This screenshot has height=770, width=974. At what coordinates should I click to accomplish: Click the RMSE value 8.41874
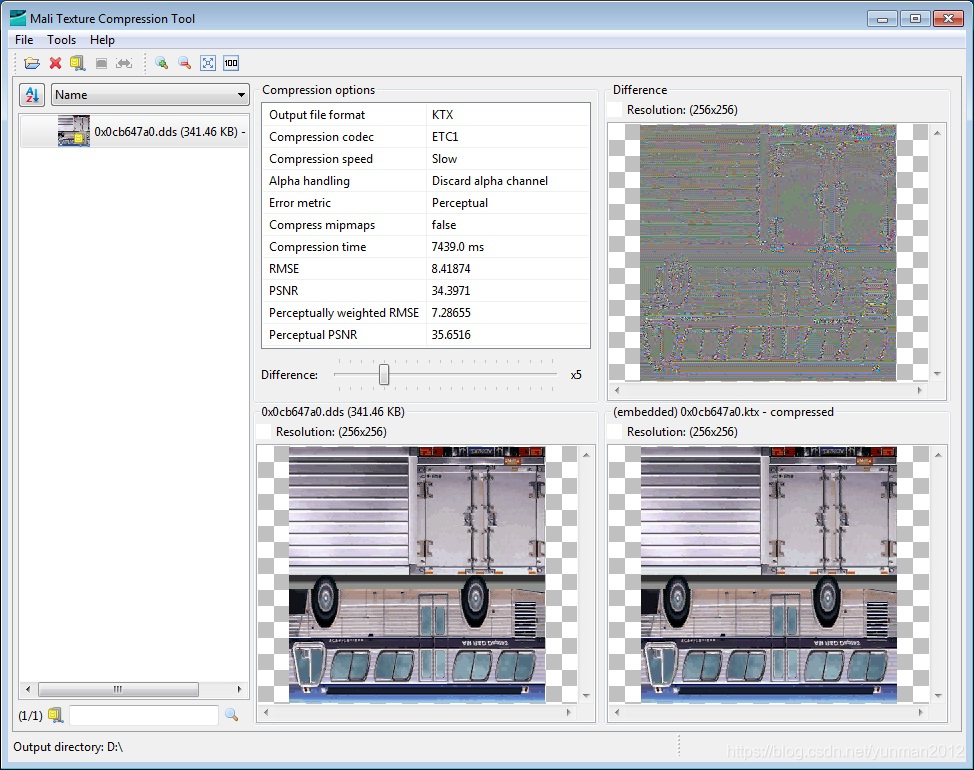[450, 269]
